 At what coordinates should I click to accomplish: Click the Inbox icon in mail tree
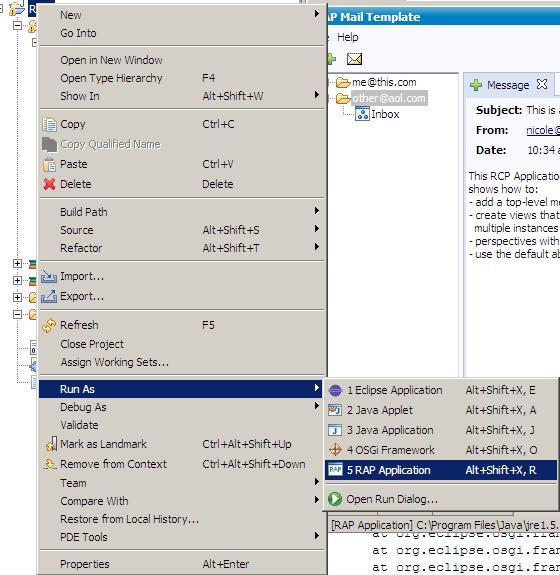362,114
